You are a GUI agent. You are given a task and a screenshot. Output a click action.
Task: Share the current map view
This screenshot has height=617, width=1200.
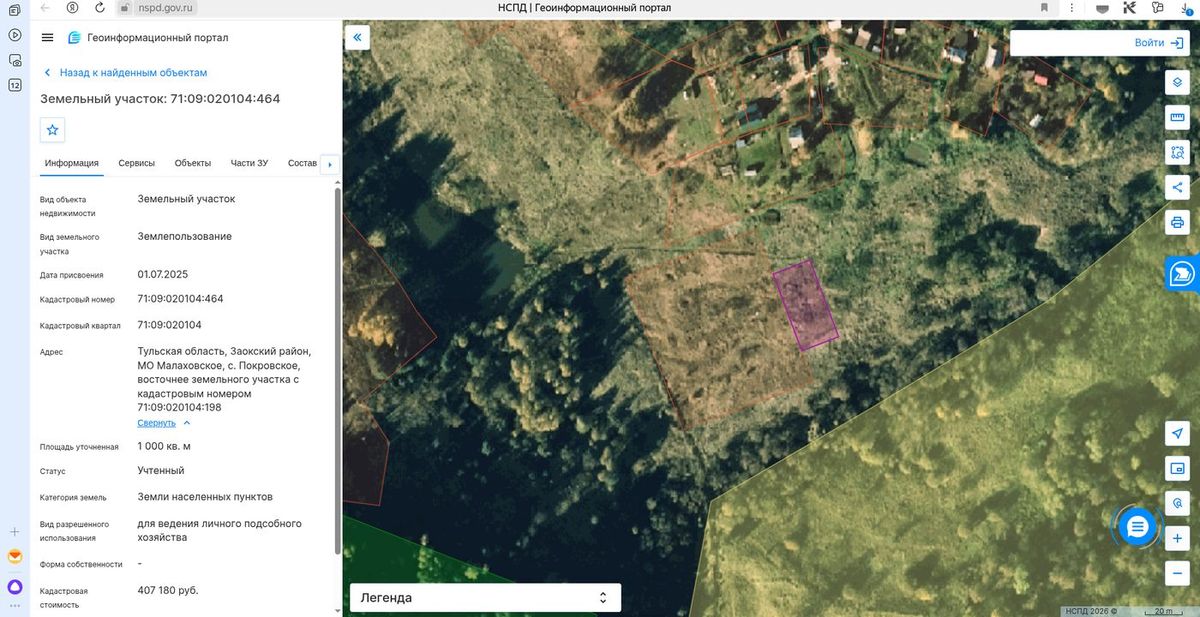pyautogui.click(x=1177, y=187)
